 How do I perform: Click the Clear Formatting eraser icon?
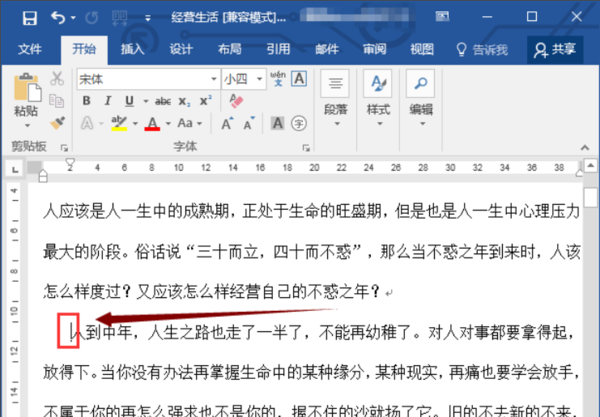coord(236,101)
